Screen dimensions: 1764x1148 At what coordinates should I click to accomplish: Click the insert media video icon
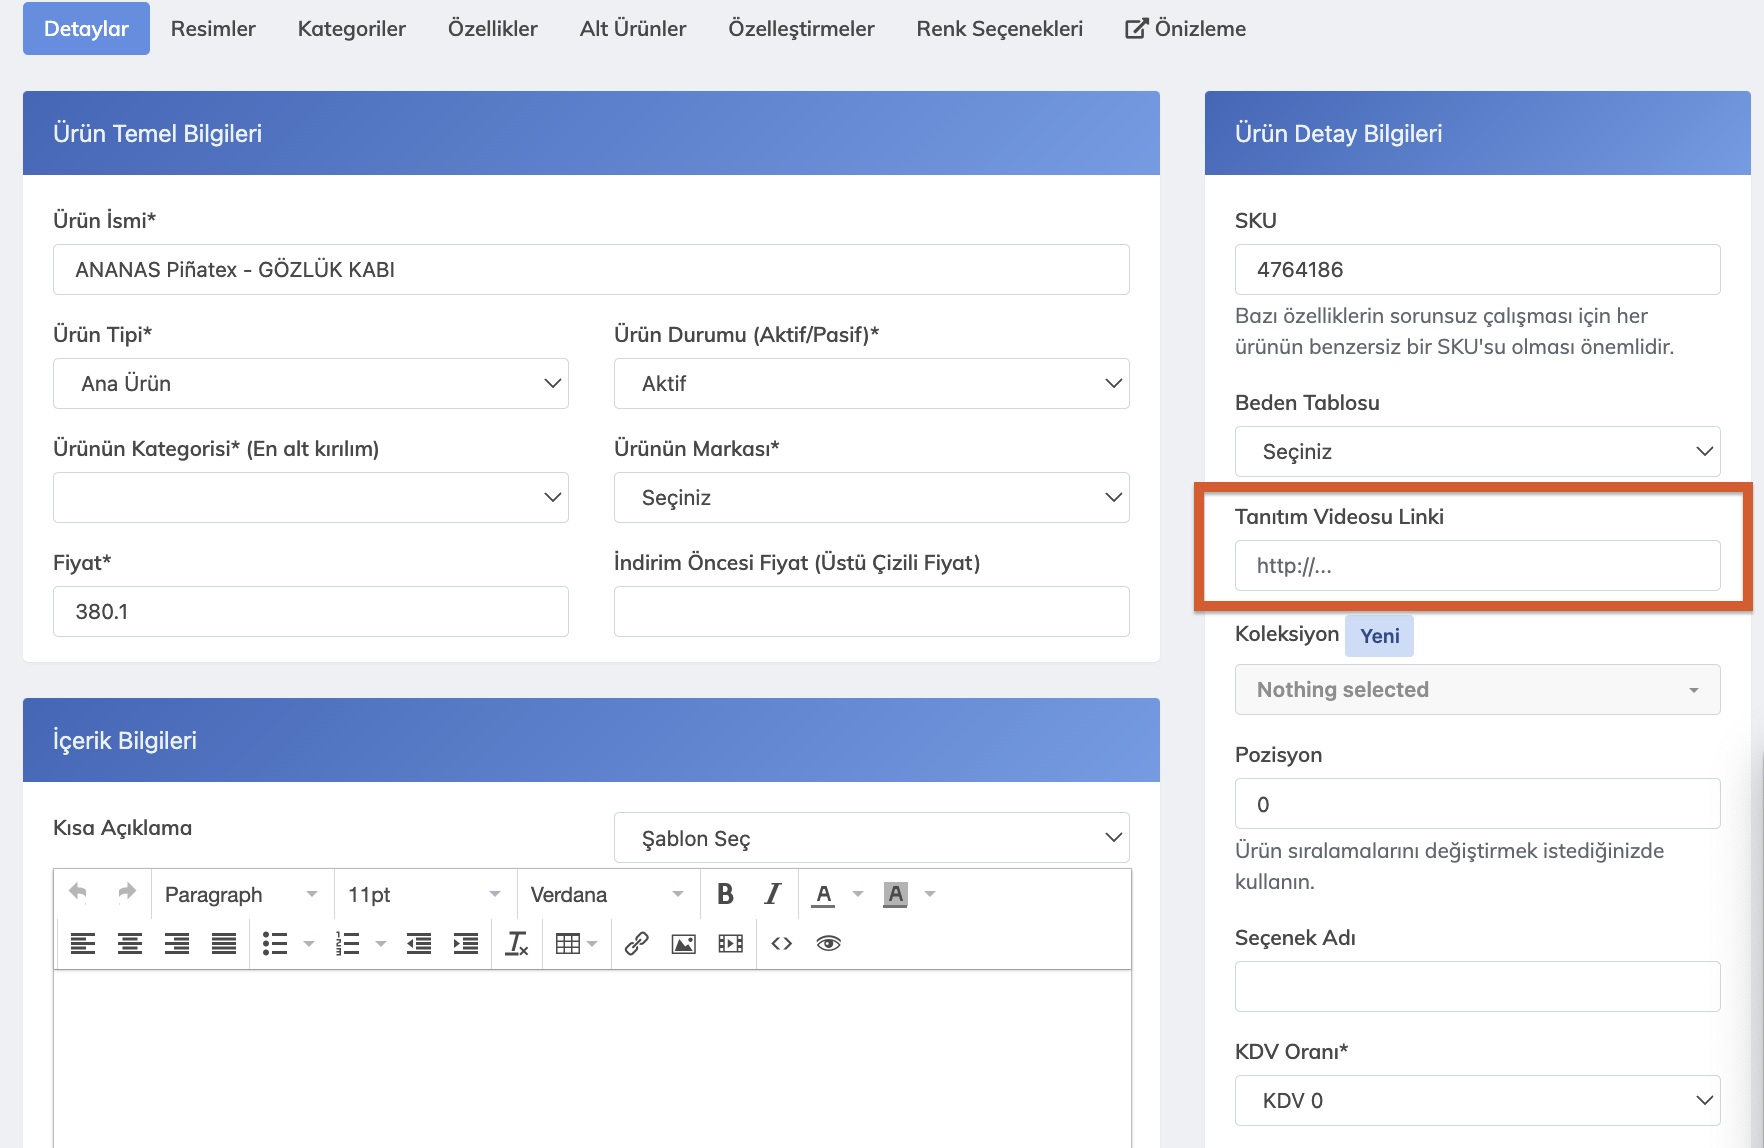730,943
